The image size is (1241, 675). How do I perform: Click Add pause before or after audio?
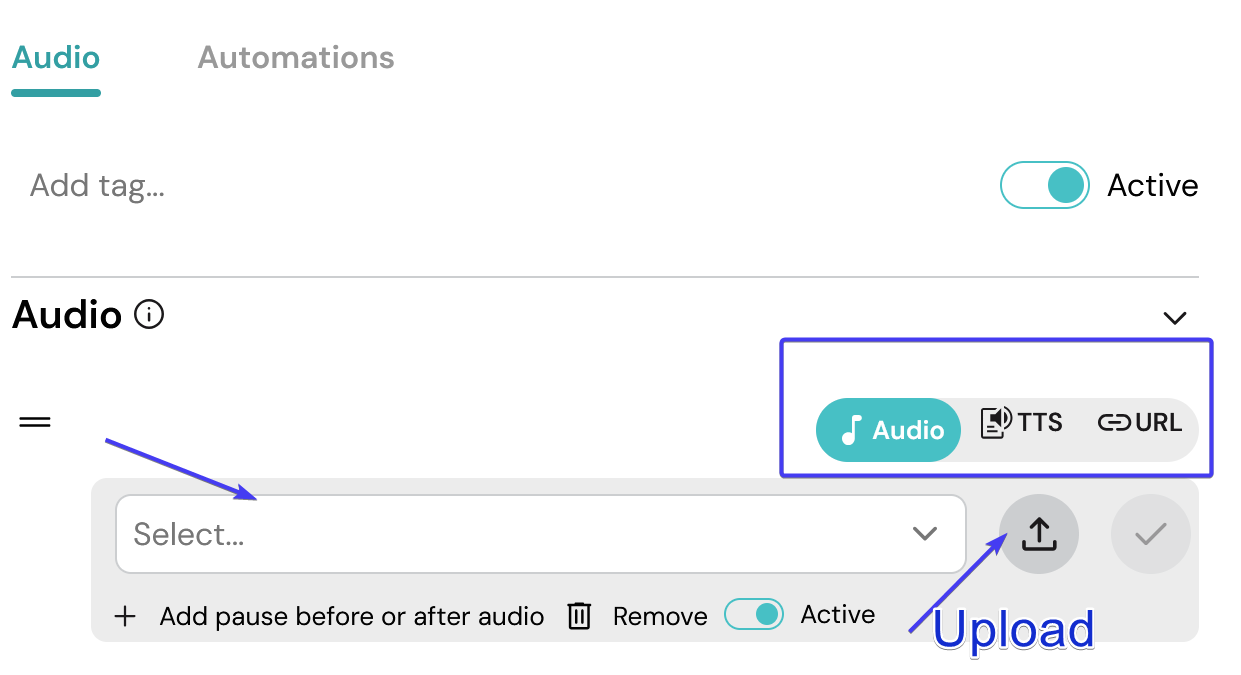pos(352,616)
